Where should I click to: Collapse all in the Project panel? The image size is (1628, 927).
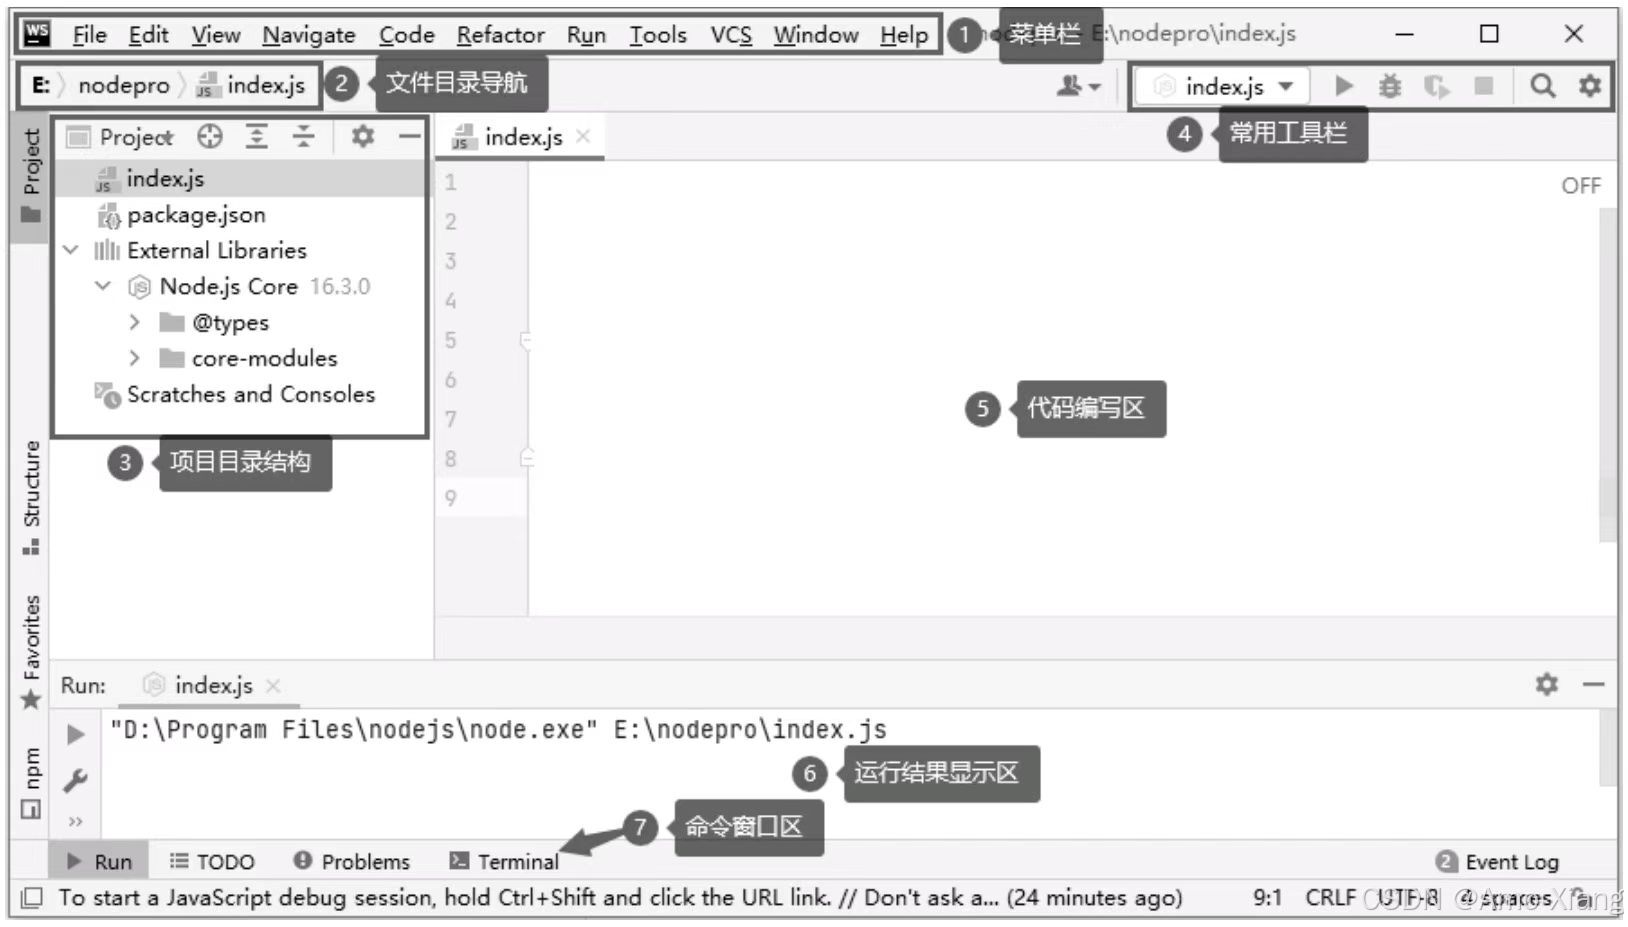(x=303, y=137)
